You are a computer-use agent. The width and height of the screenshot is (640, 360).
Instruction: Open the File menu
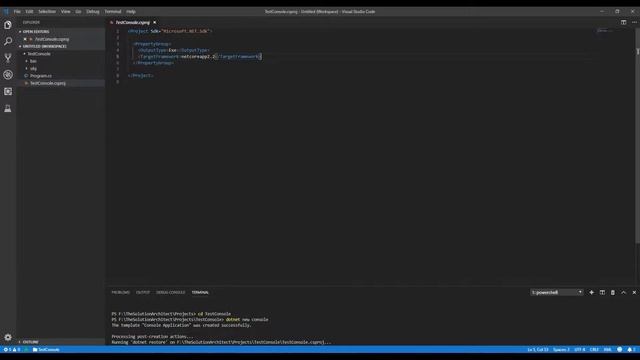tap(17, 11)
